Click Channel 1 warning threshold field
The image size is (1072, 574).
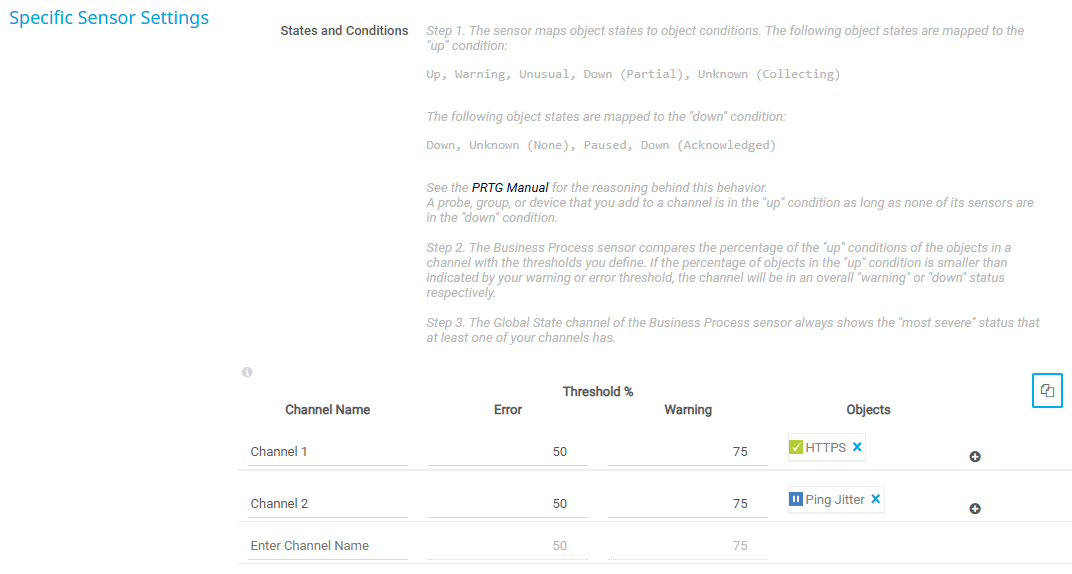click(687, 452)
